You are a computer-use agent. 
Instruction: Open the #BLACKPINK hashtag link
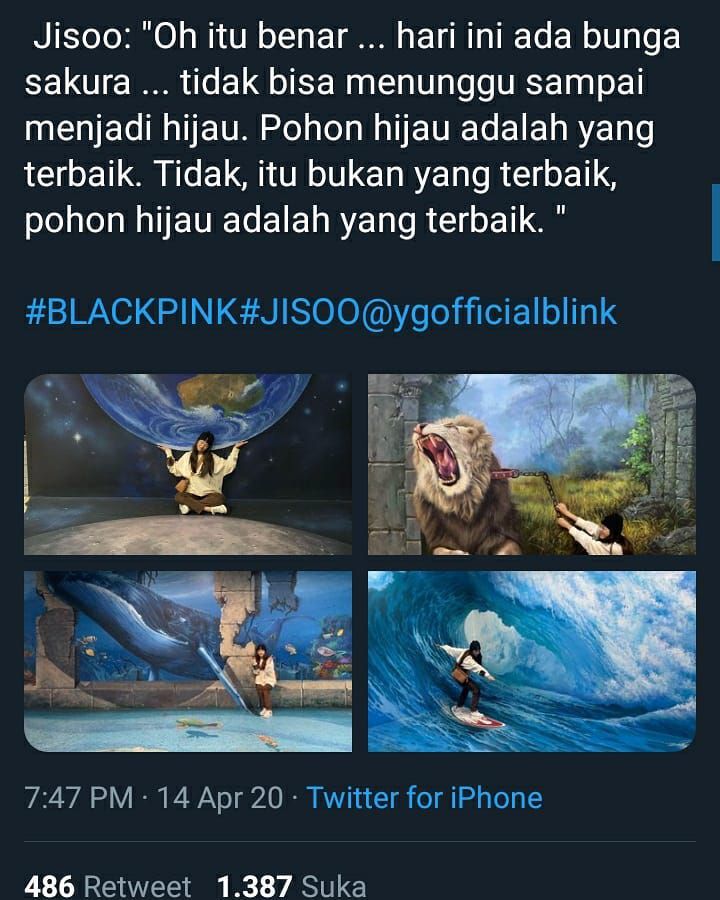[131, 312]
